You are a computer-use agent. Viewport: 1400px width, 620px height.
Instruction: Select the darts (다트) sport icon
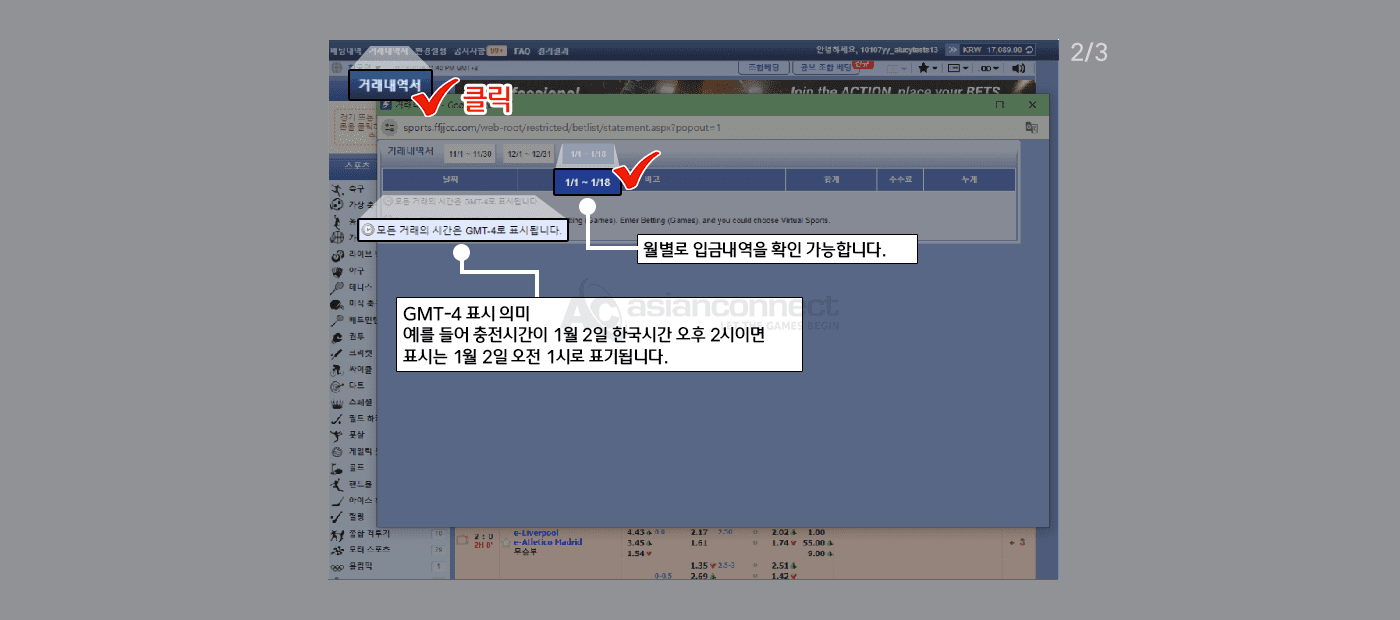click(338, 385)
